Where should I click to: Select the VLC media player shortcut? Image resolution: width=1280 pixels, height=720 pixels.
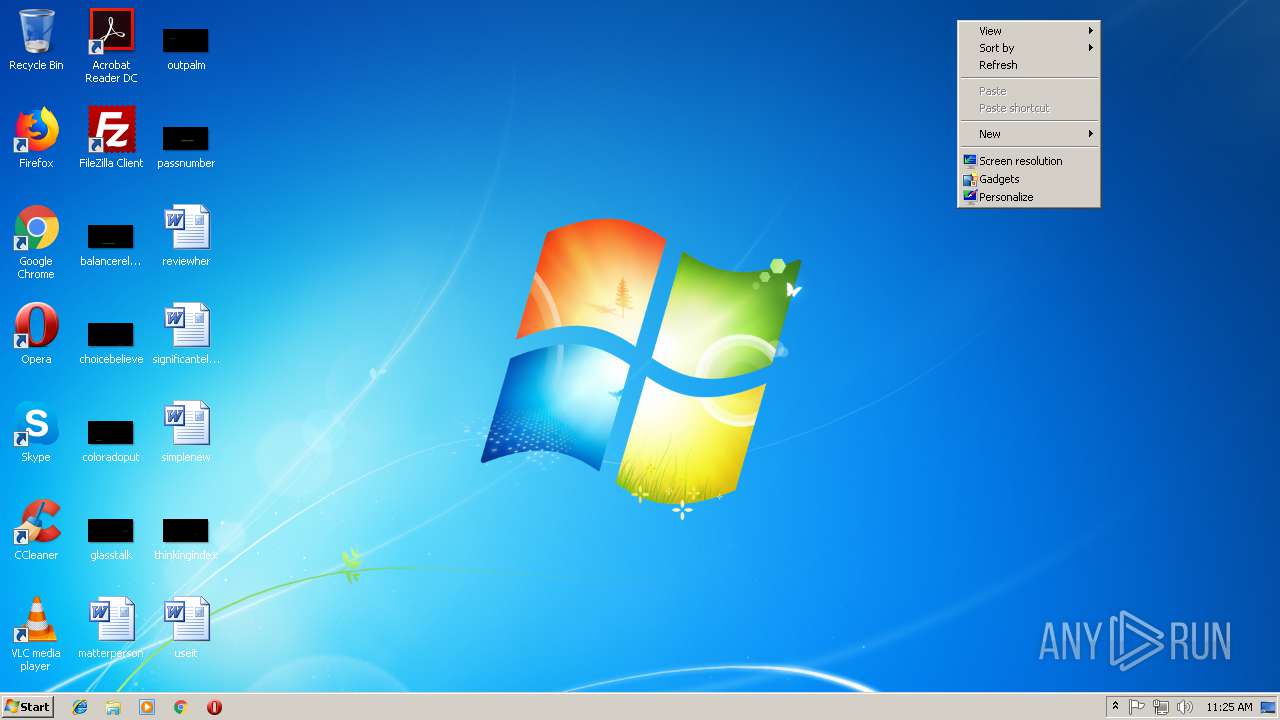[x=36, y=634]
